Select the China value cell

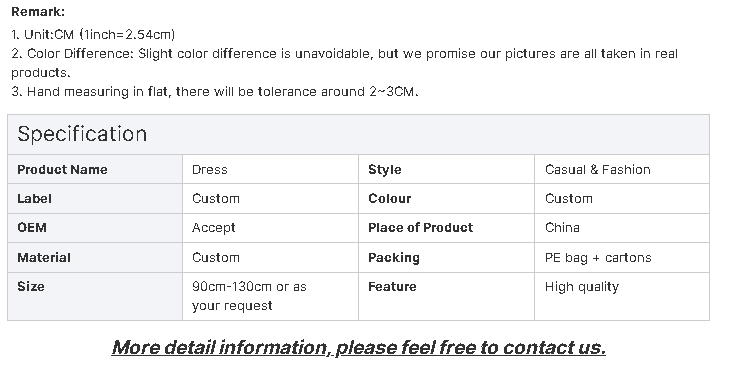pos(622,228)
